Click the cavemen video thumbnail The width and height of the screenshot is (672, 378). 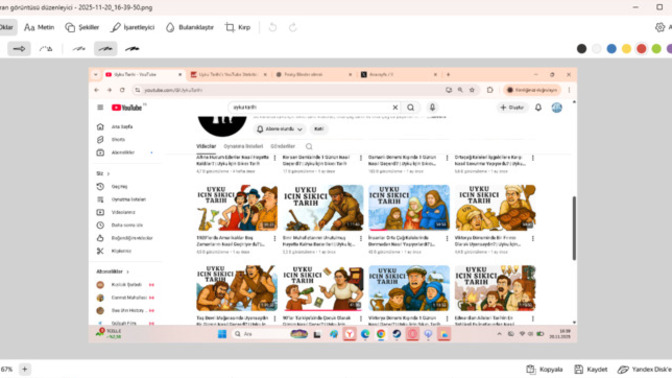pos(237,288)
